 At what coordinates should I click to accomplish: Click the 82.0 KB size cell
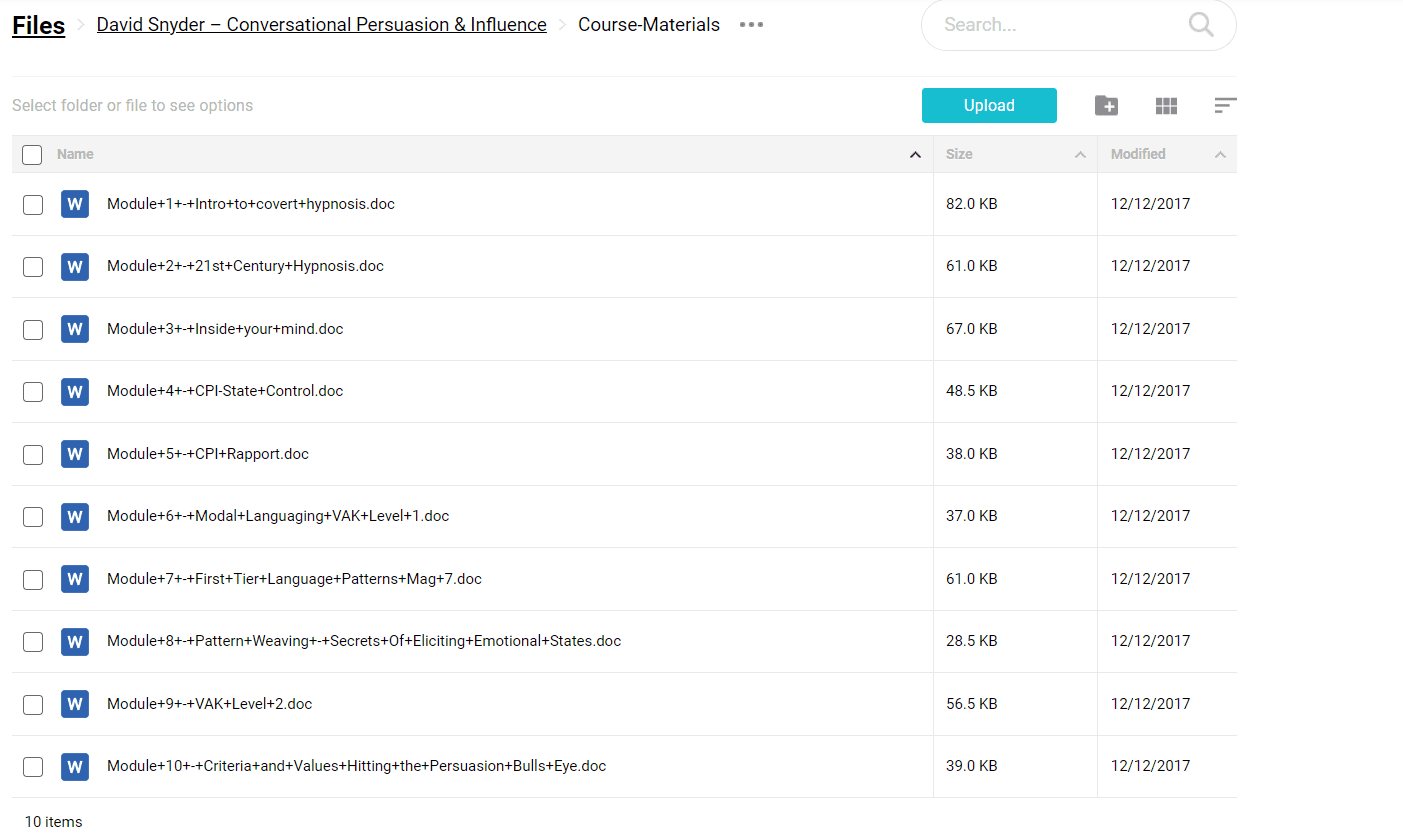click(971, 204)
